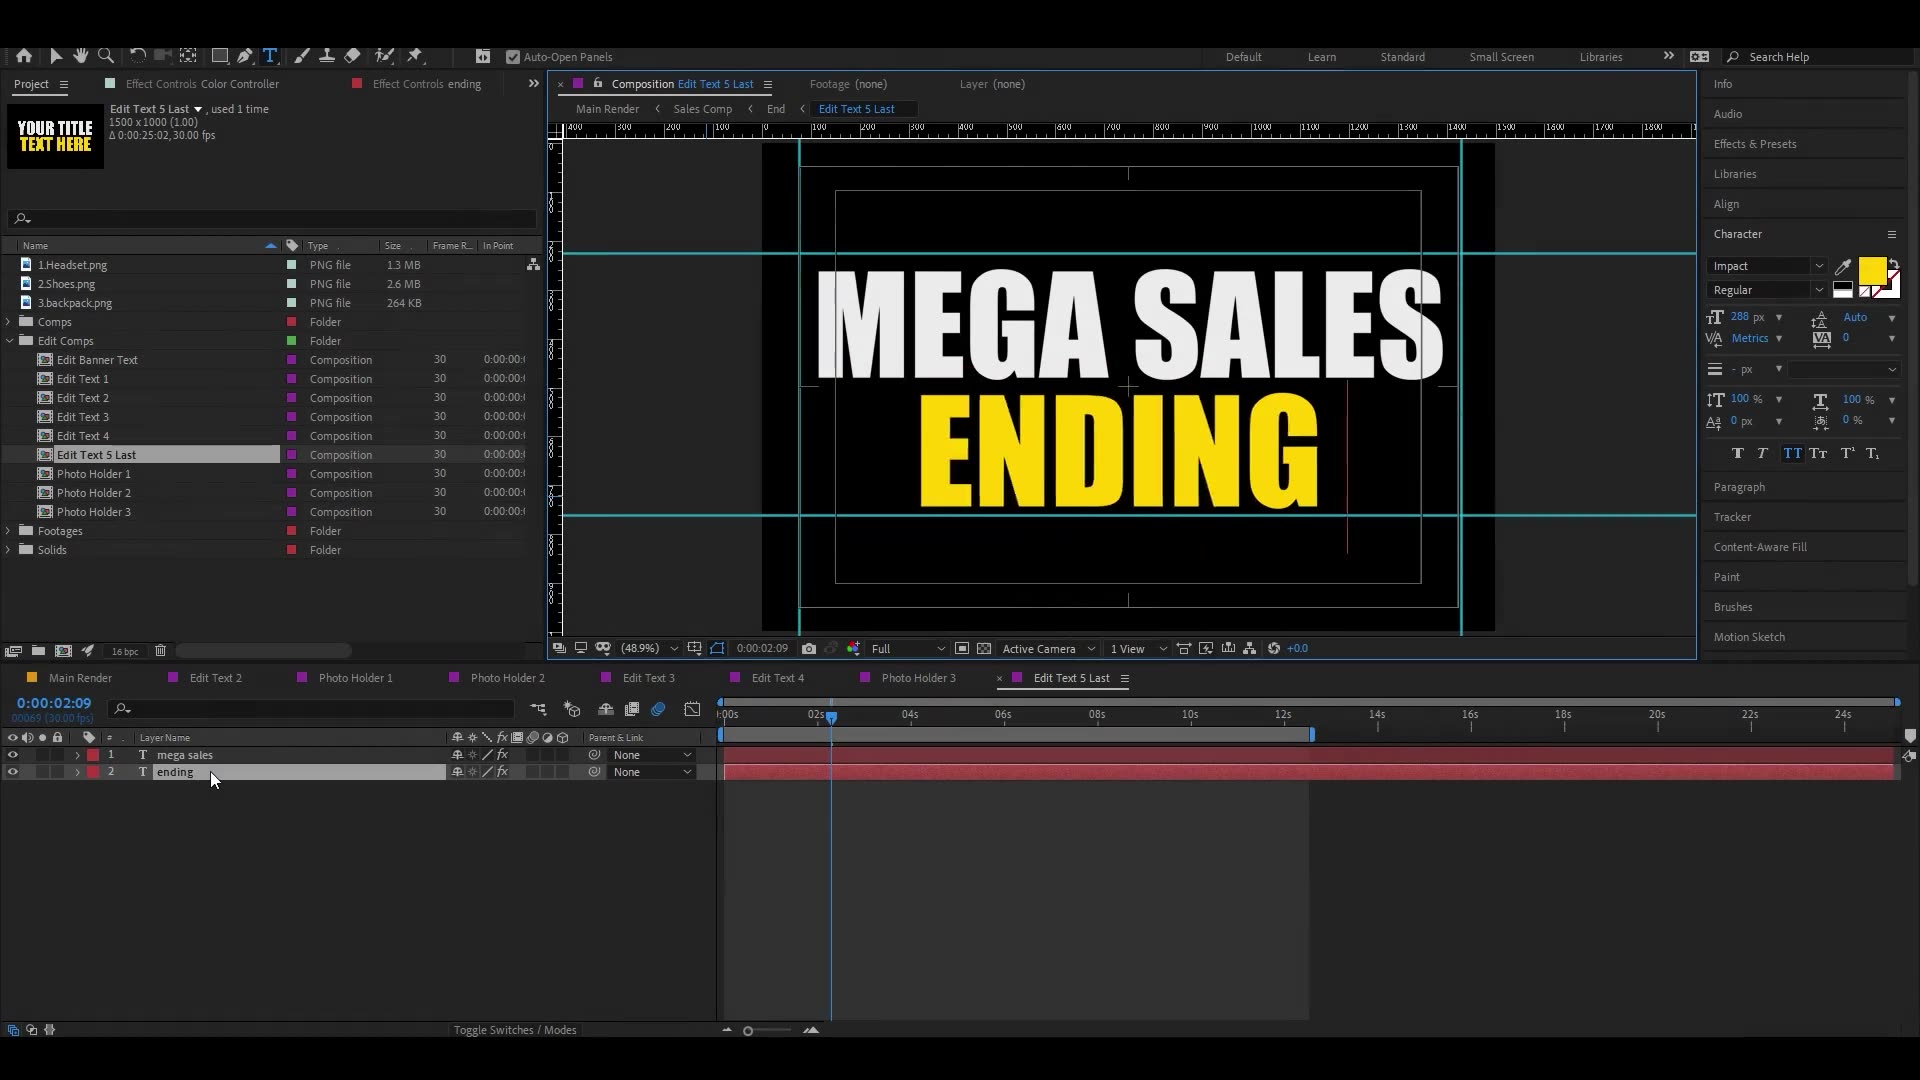The height and width of the screenshot is (1080, 1920).
Task: Open the Resolution dropdown Full
Action: click(x=907, y=647)
